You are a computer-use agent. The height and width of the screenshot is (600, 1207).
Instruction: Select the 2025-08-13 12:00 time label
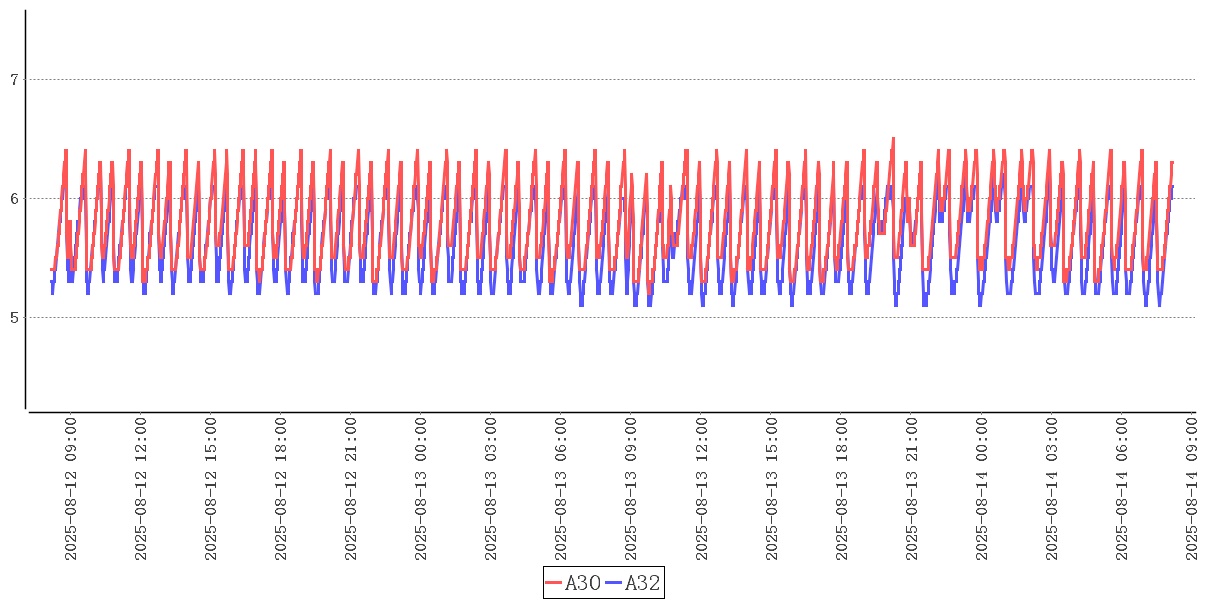(702, 489)
